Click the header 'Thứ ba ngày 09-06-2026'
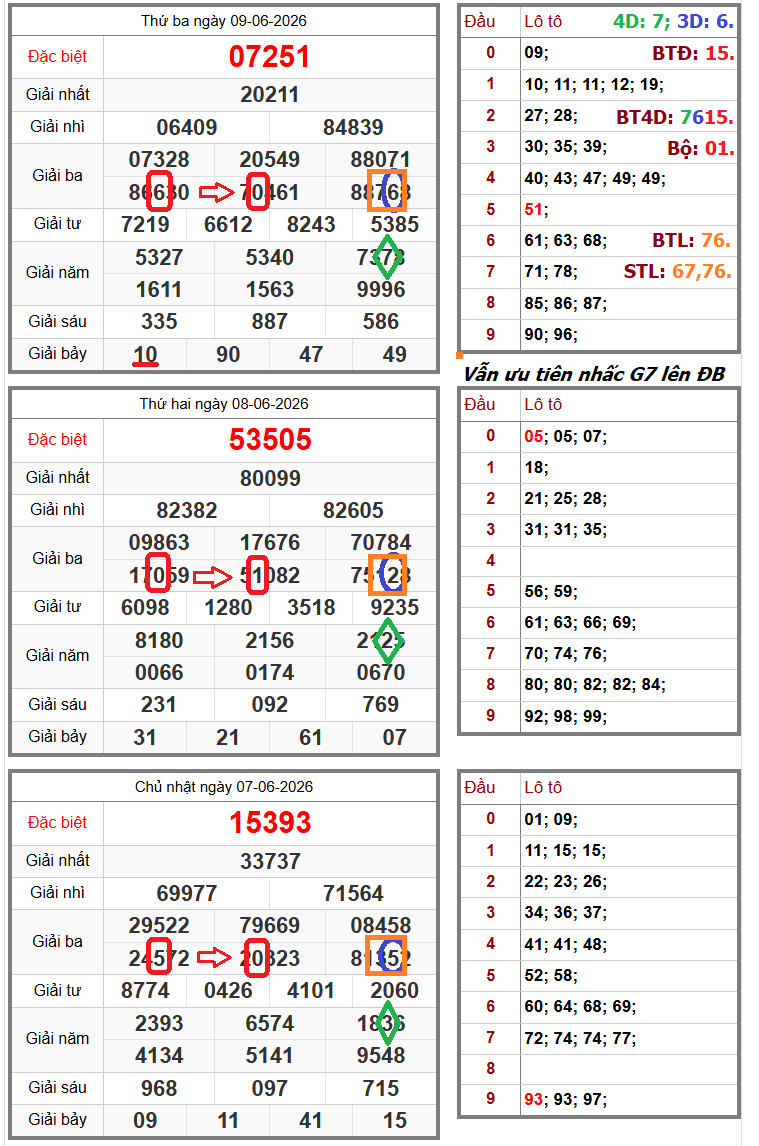759x1146 pixels. click(x=224, y=20)
